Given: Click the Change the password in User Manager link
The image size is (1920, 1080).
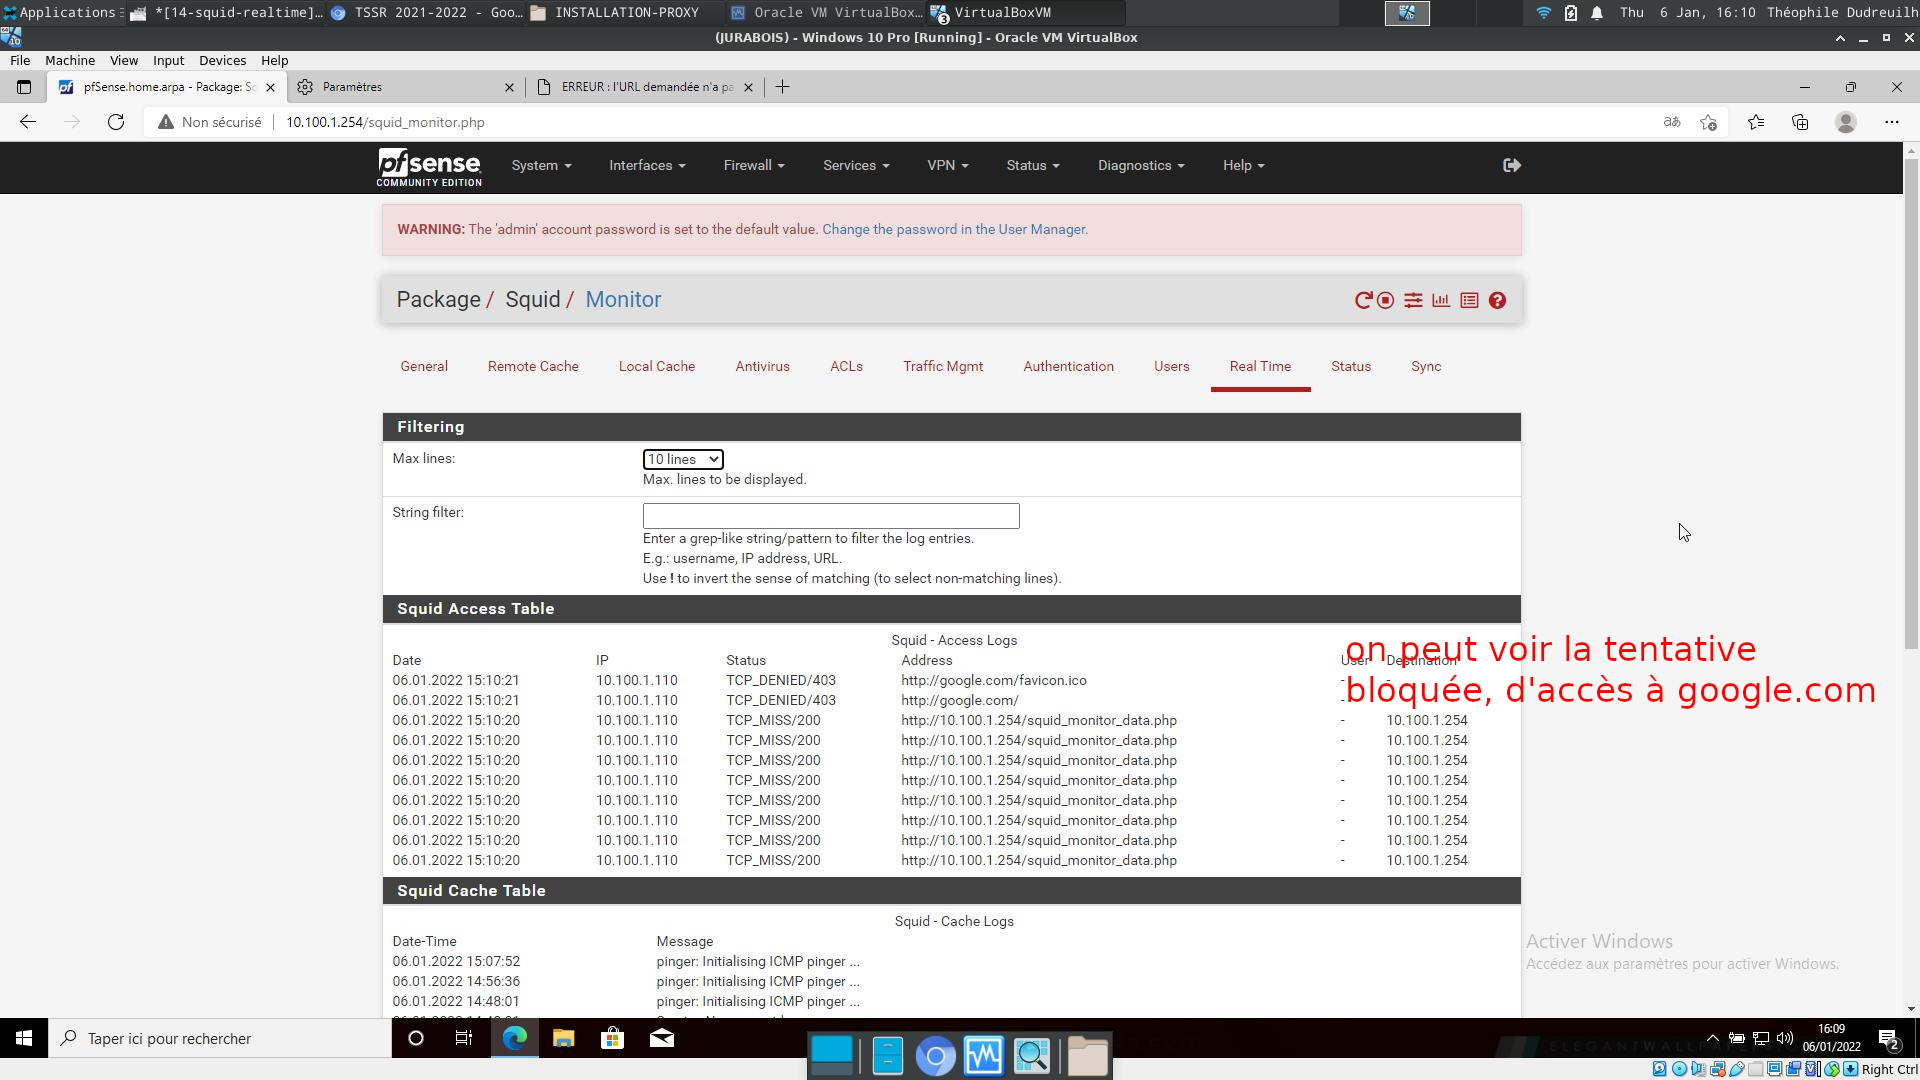Looking at the screenshot, I should [954, 229].
